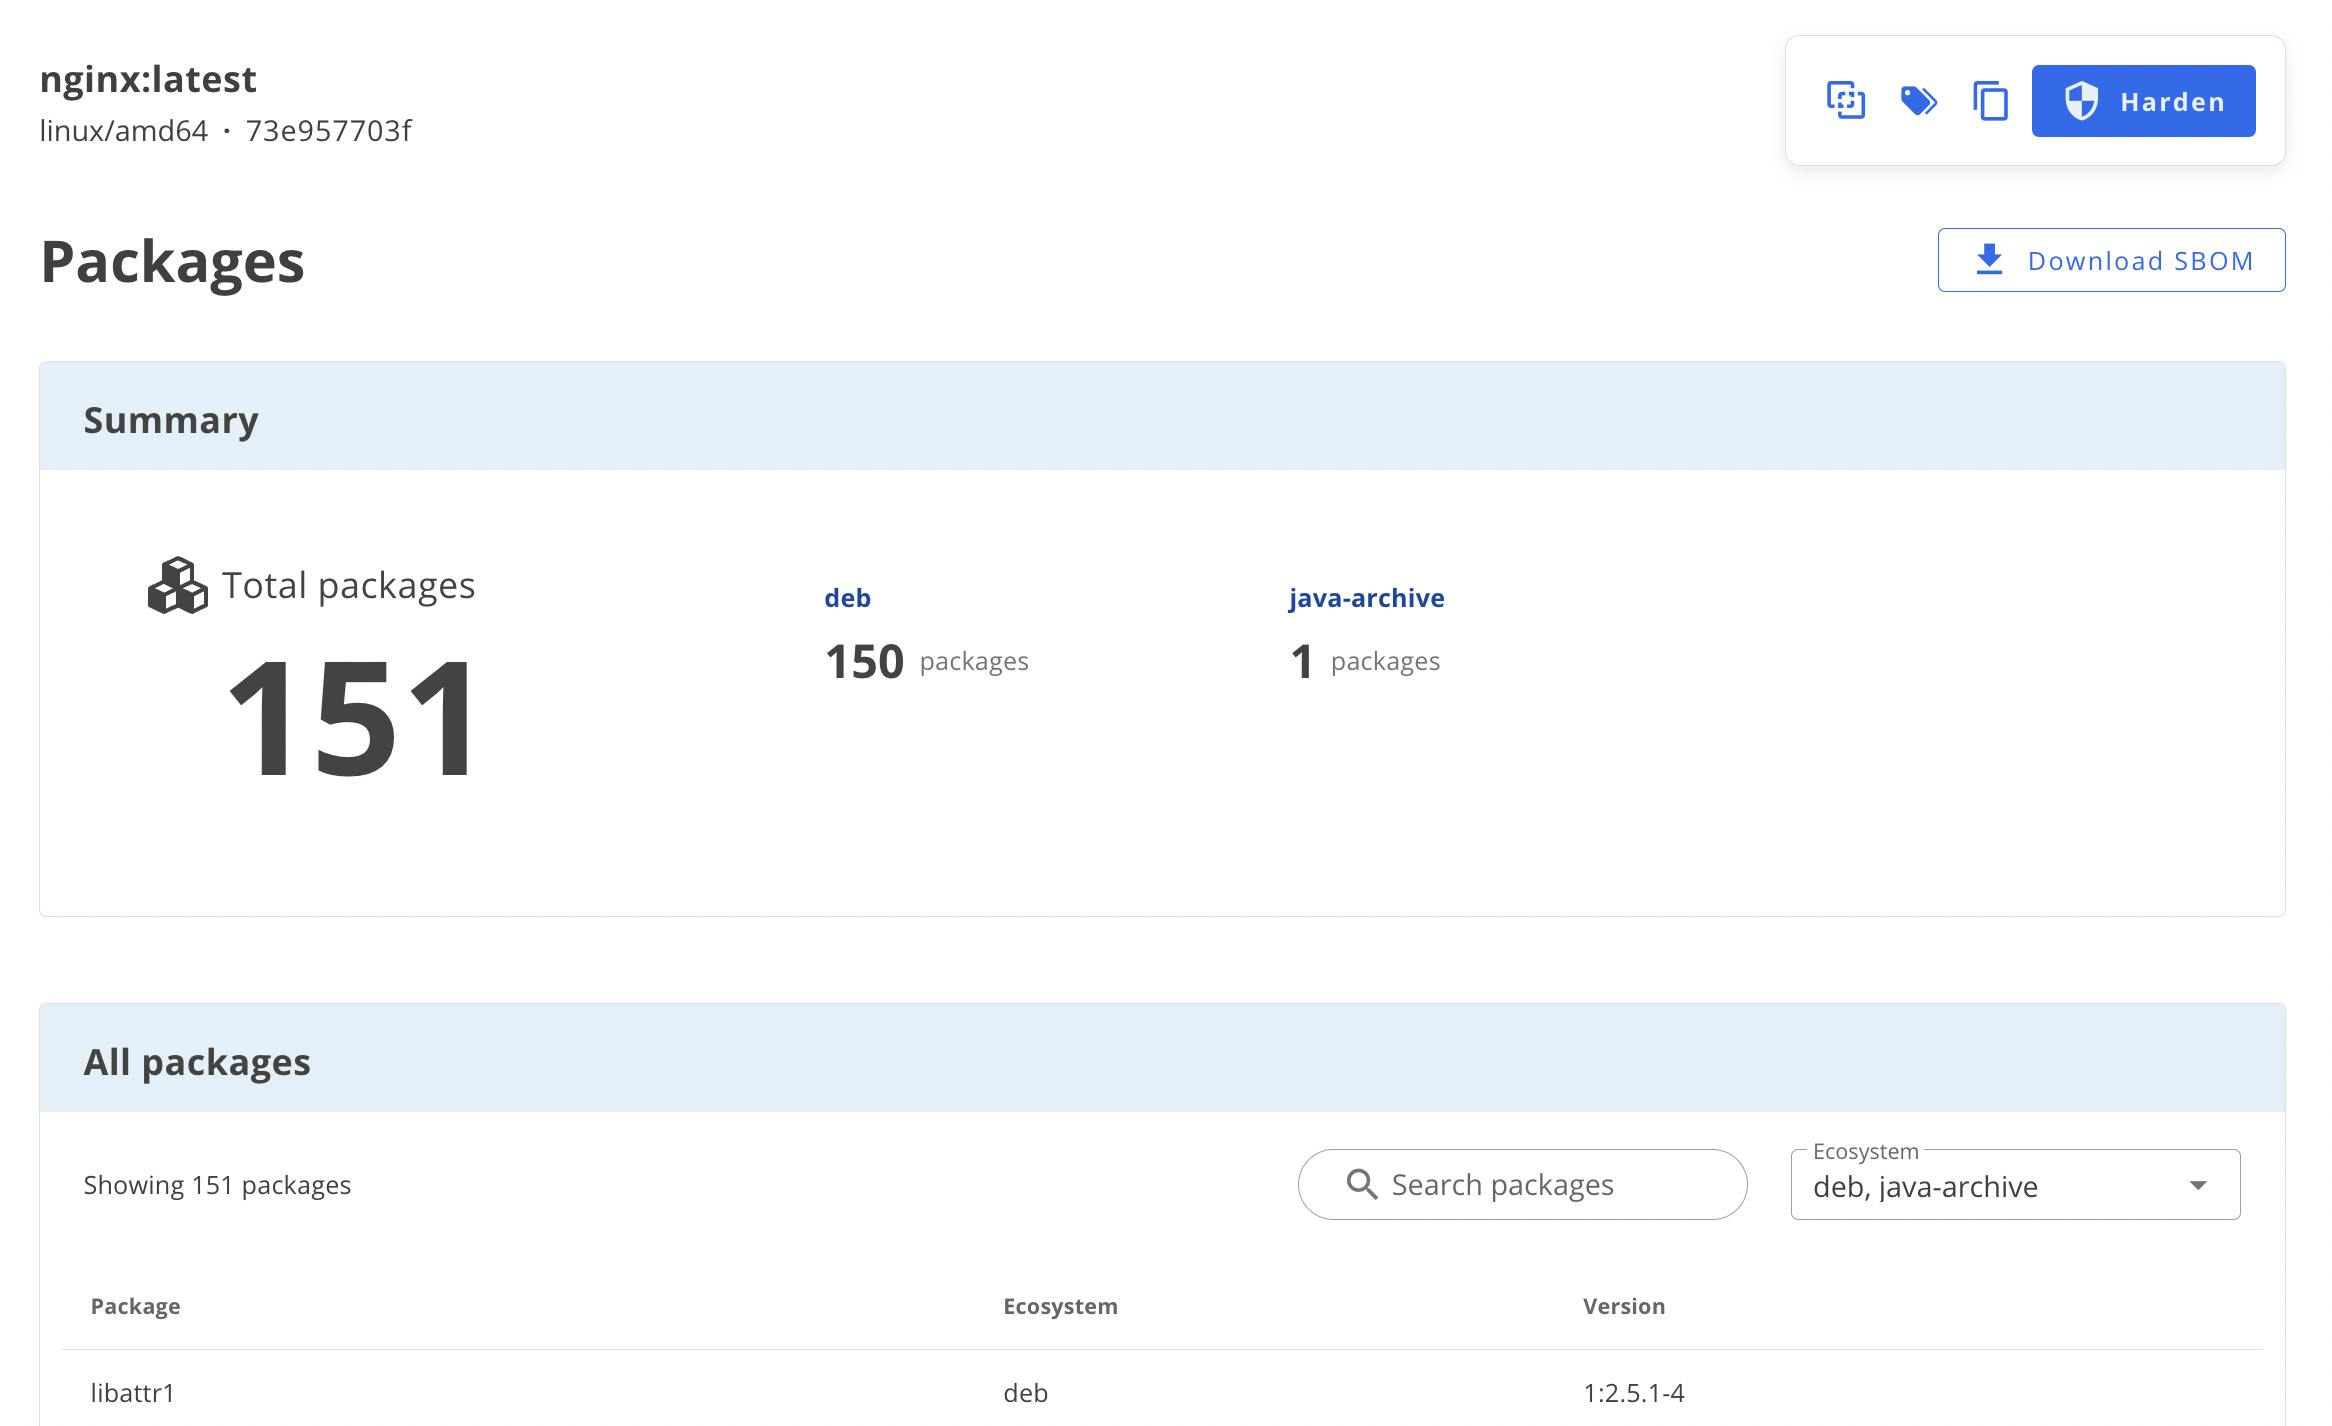Image resolution: width=2332 pixels, height=1426 pixels.
Task: Focus the Search packages field
Action: pyautogui.click(x=1522, y=1184)
